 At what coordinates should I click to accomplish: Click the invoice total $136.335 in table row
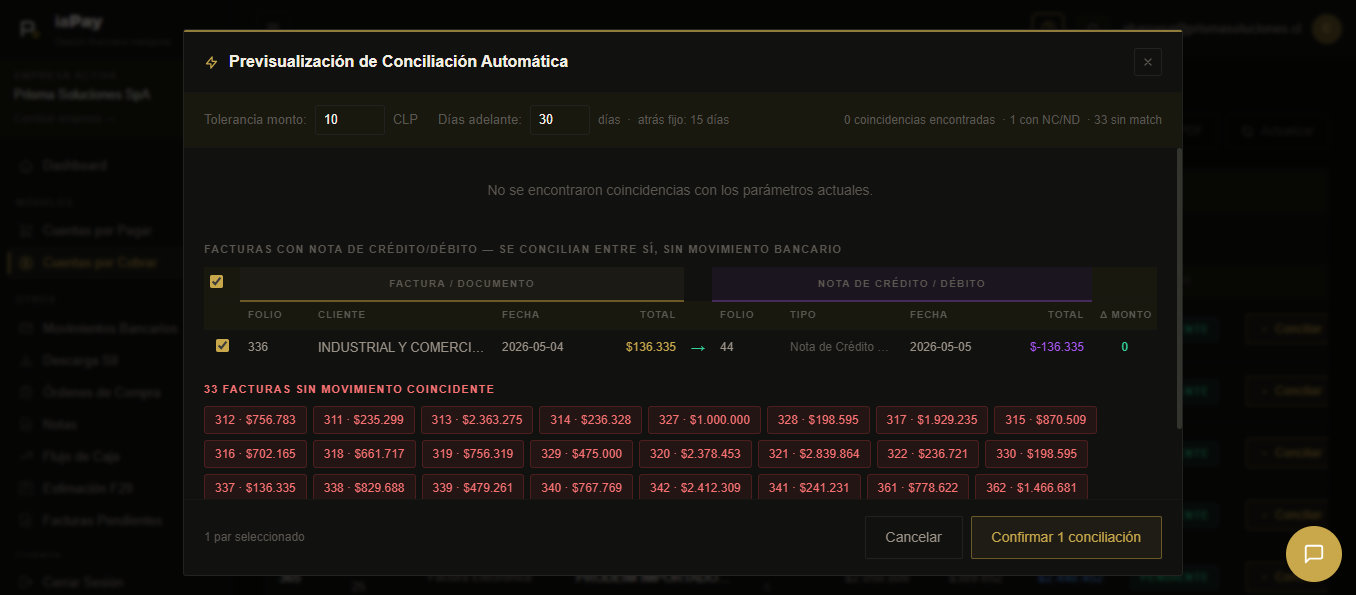point(651,347)
